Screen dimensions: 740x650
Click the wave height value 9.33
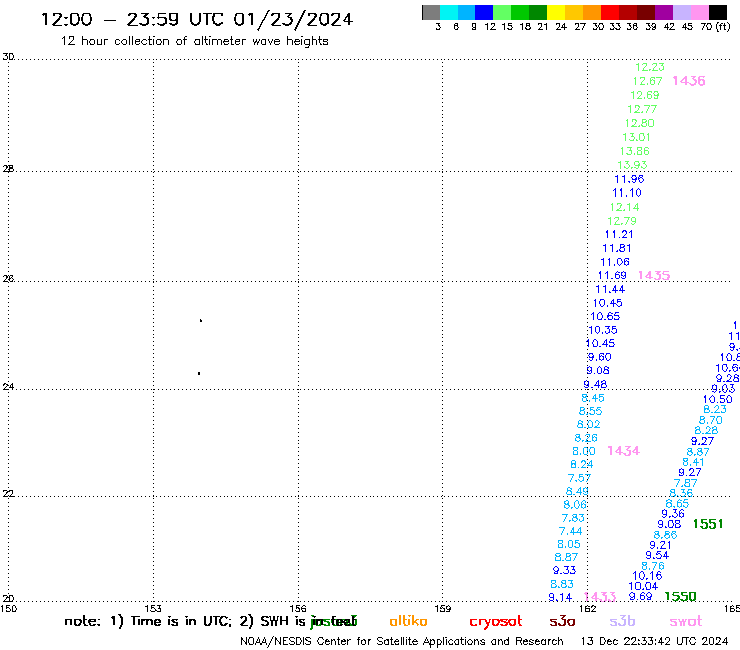coord(564,571)
